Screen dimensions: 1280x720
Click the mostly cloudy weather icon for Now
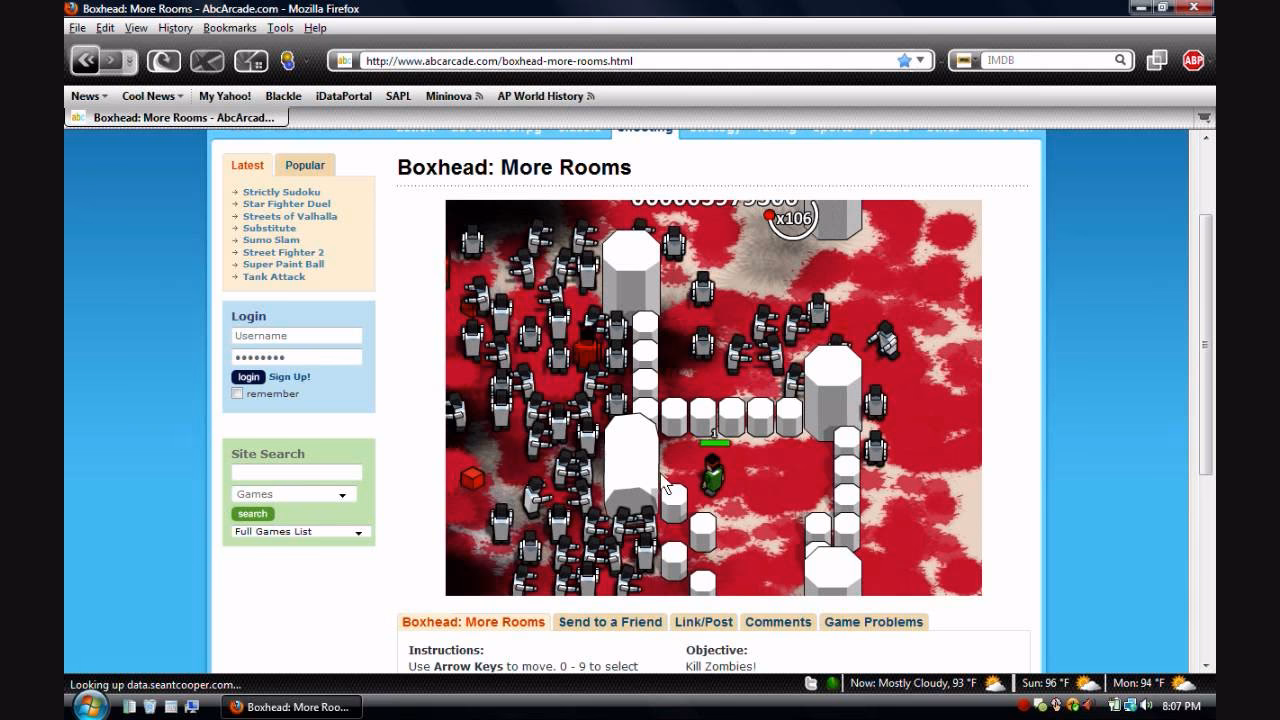coord(995,684)
